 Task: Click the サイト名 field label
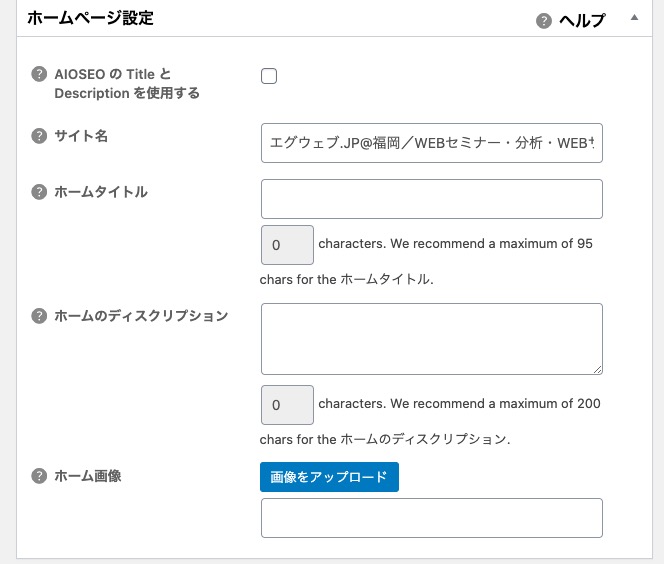coord(81,136)
